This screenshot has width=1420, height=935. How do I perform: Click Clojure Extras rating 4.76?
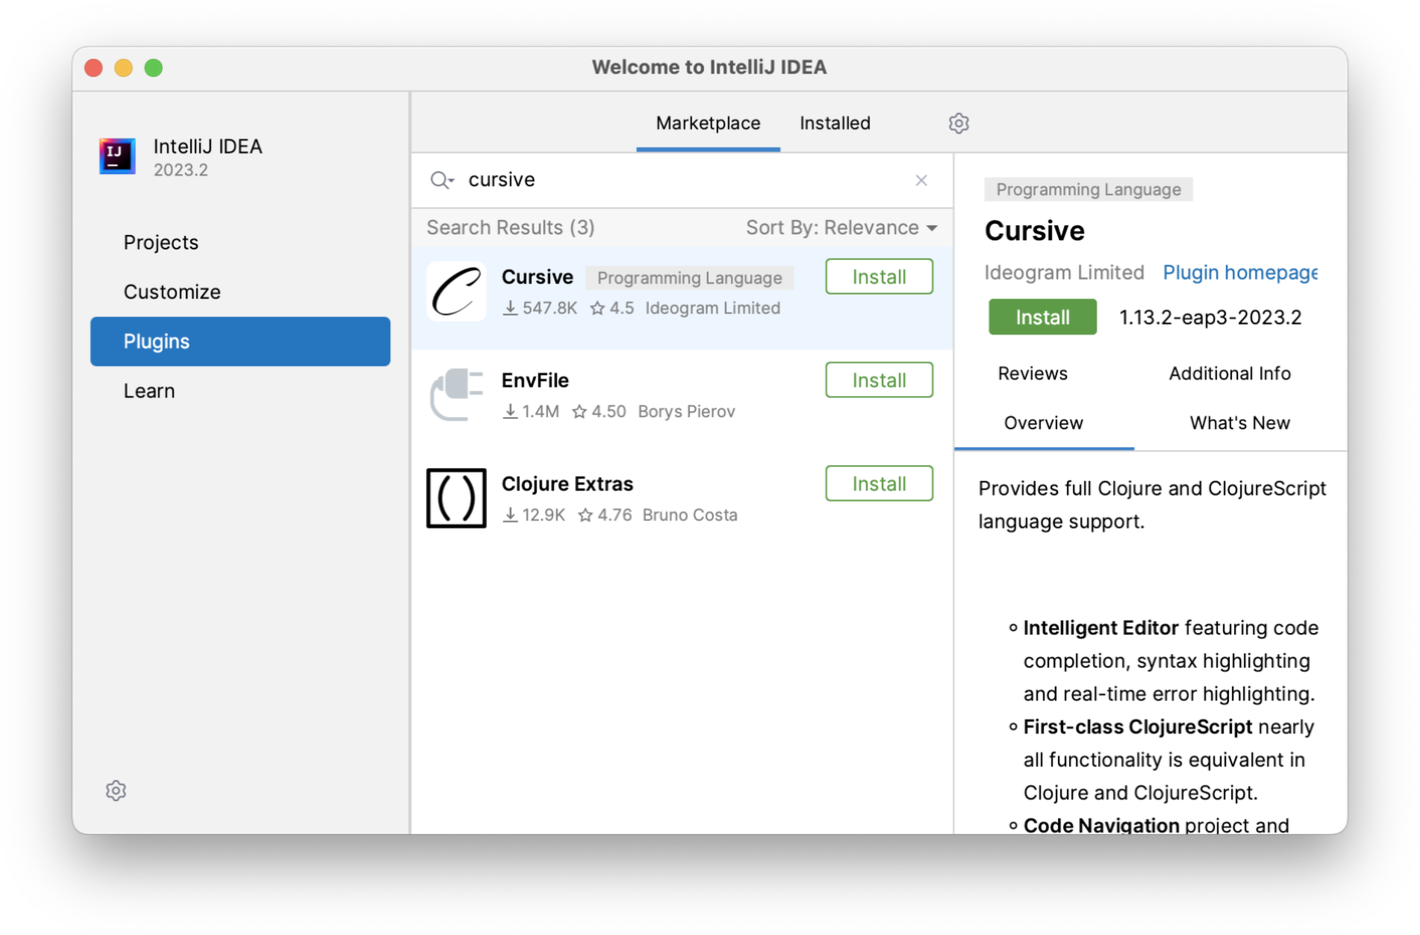(605, 515)
